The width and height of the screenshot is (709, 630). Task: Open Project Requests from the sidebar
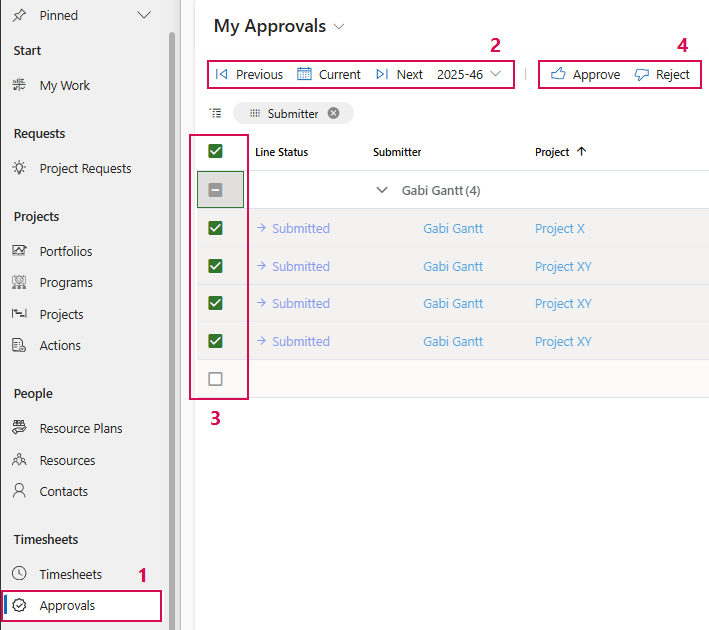(85, 168)
